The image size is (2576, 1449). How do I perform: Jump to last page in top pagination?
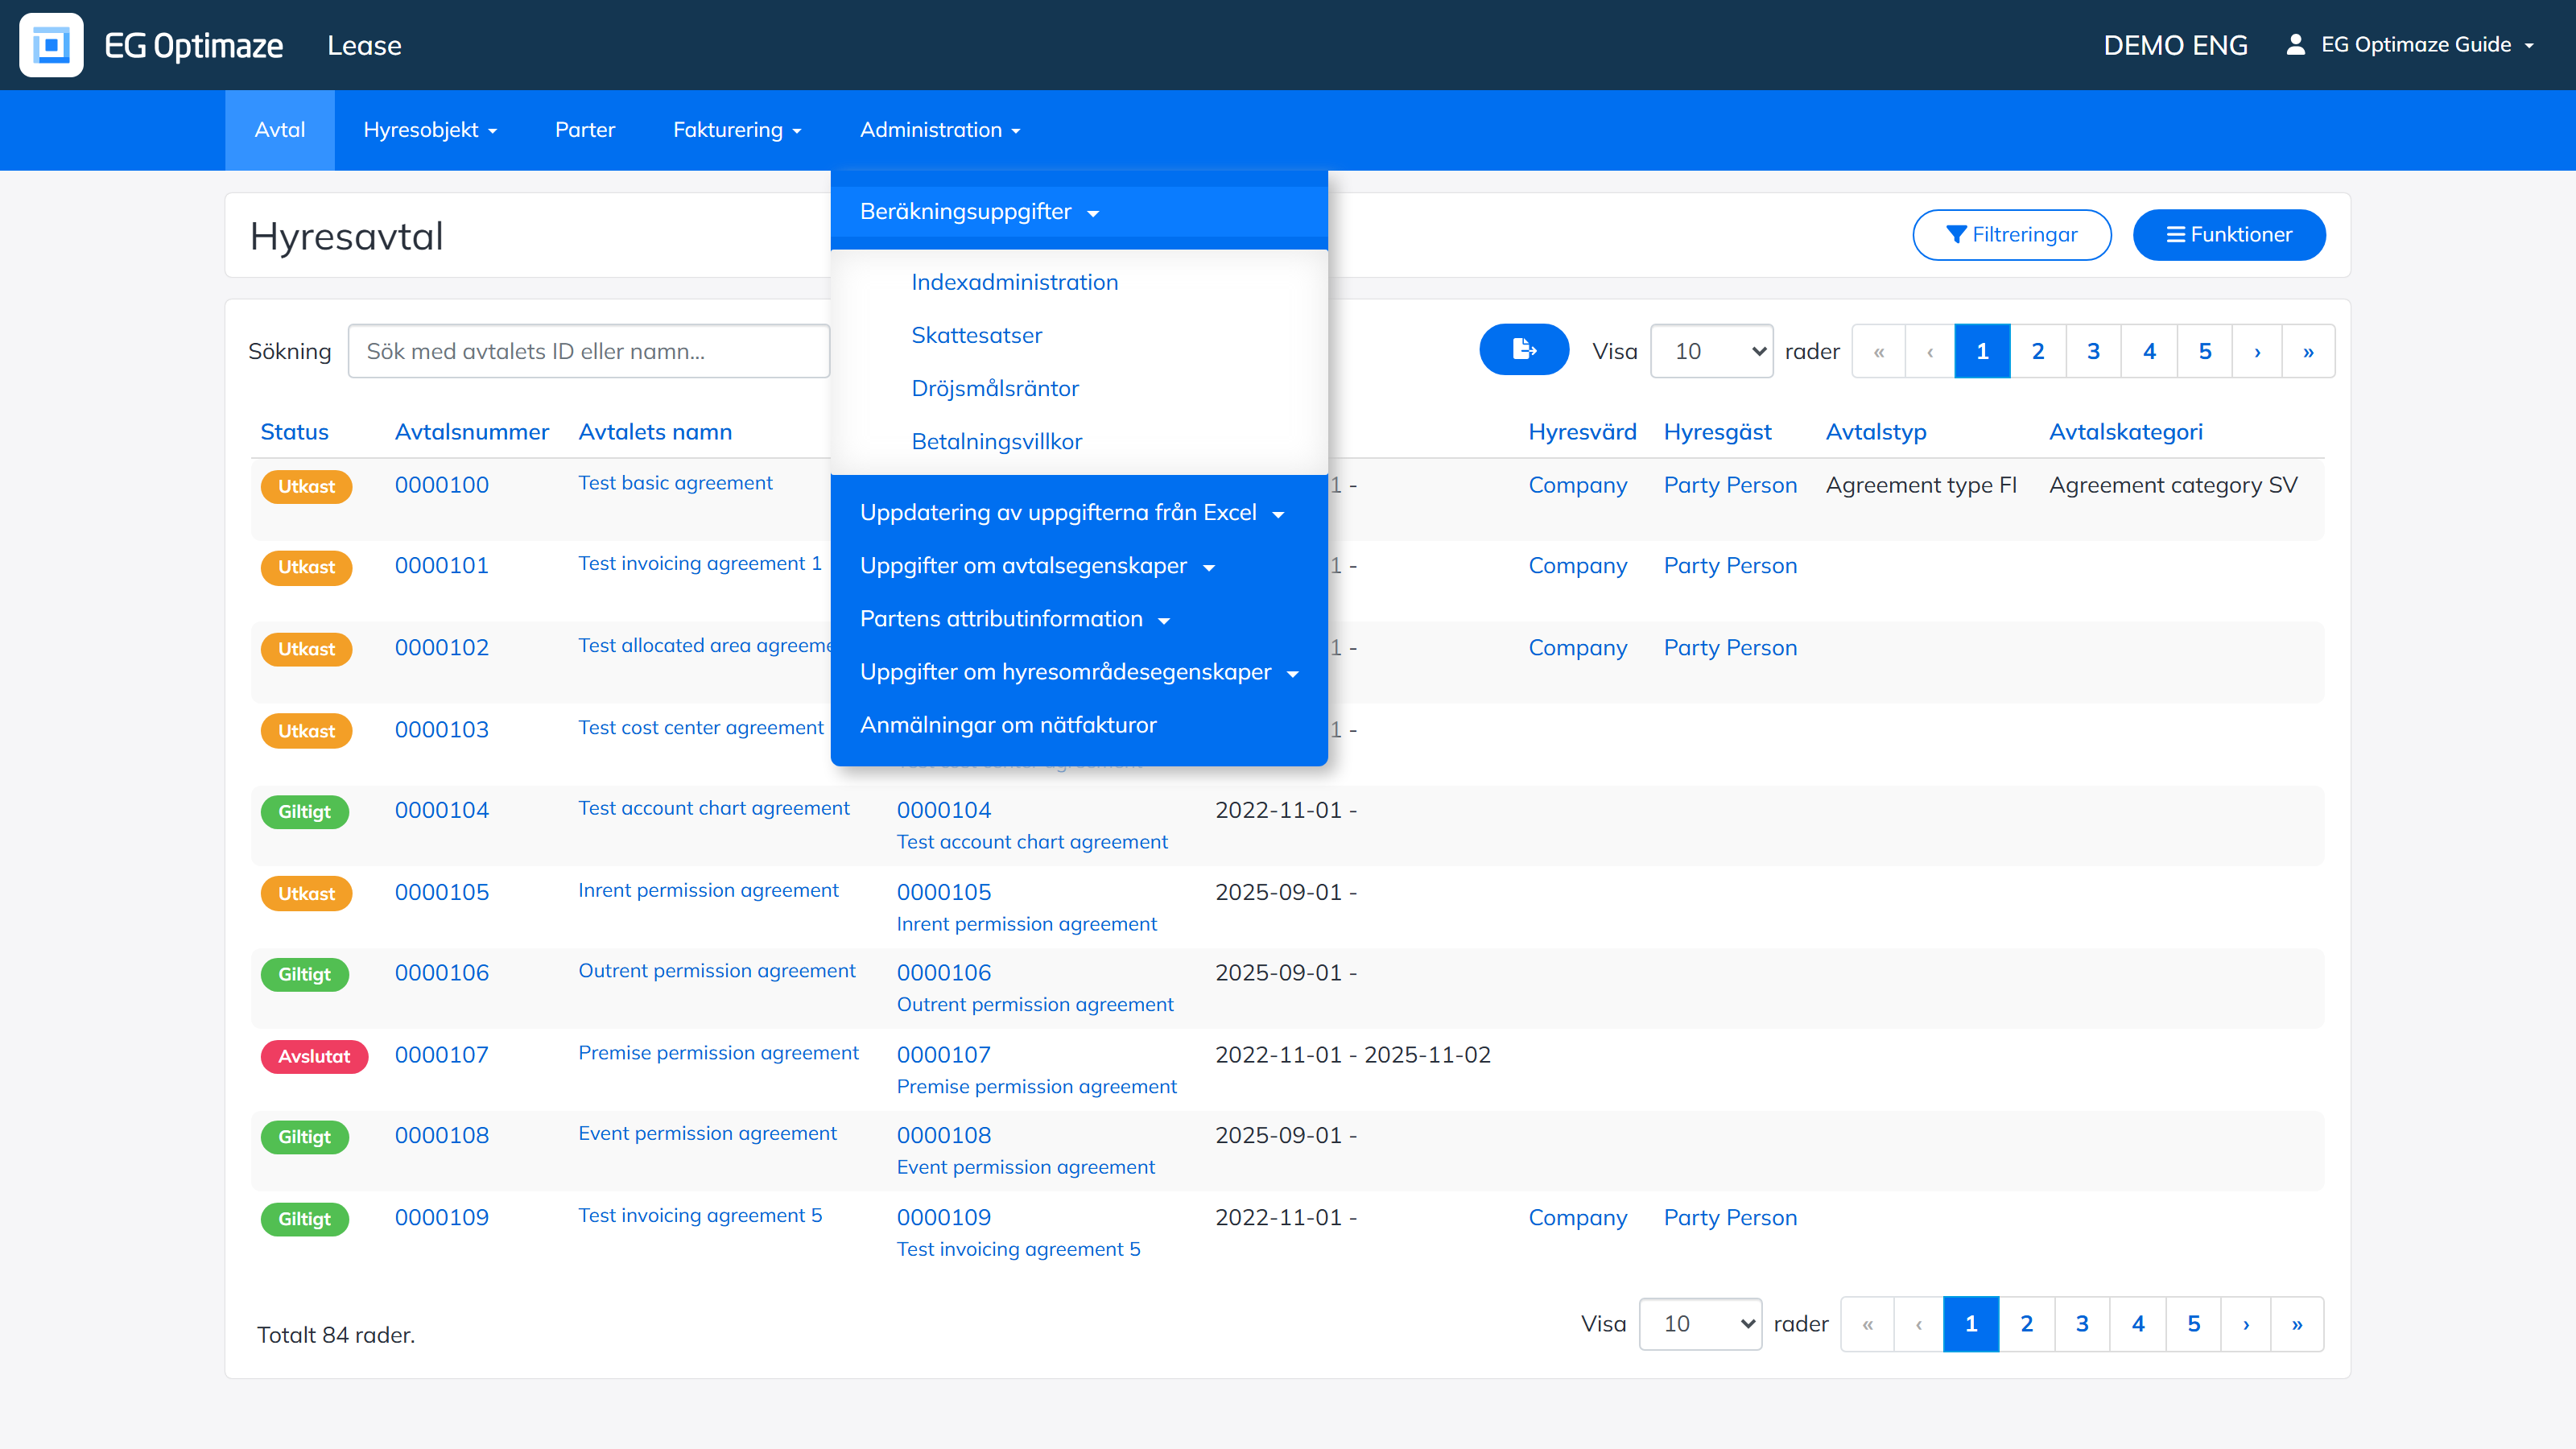point(2308,351)
